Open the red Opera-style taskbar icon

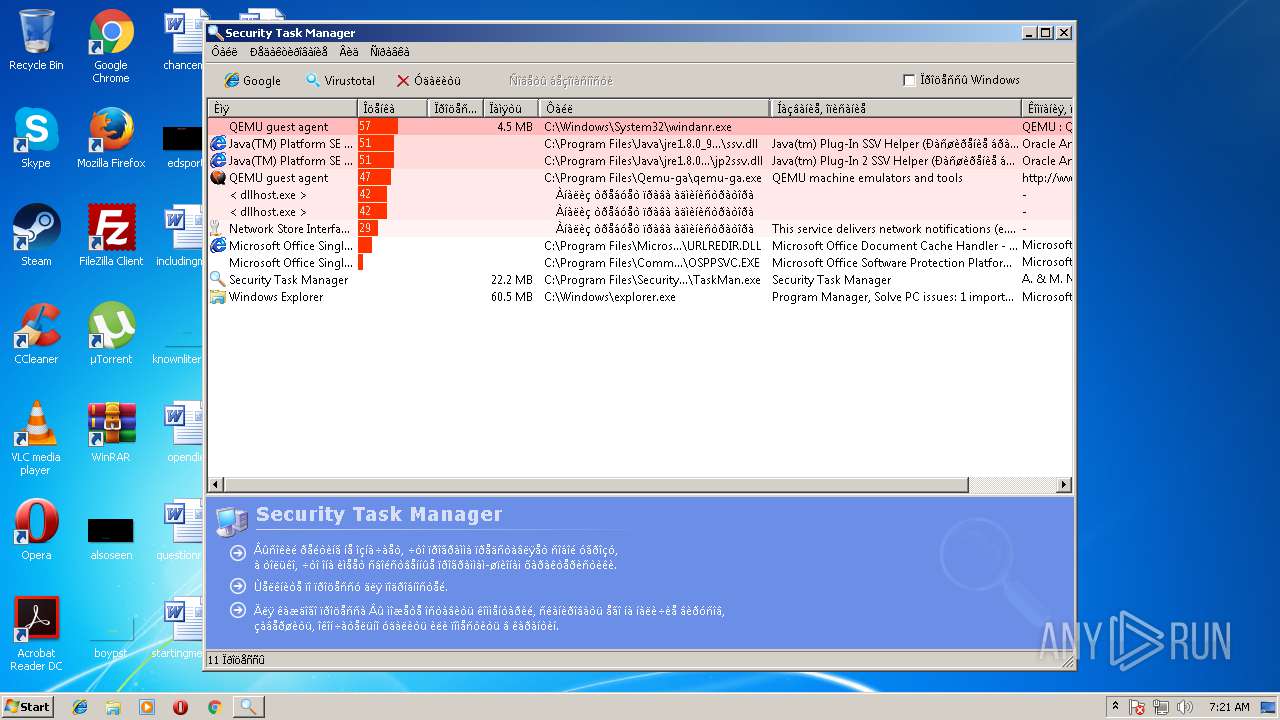coord(181,706)
